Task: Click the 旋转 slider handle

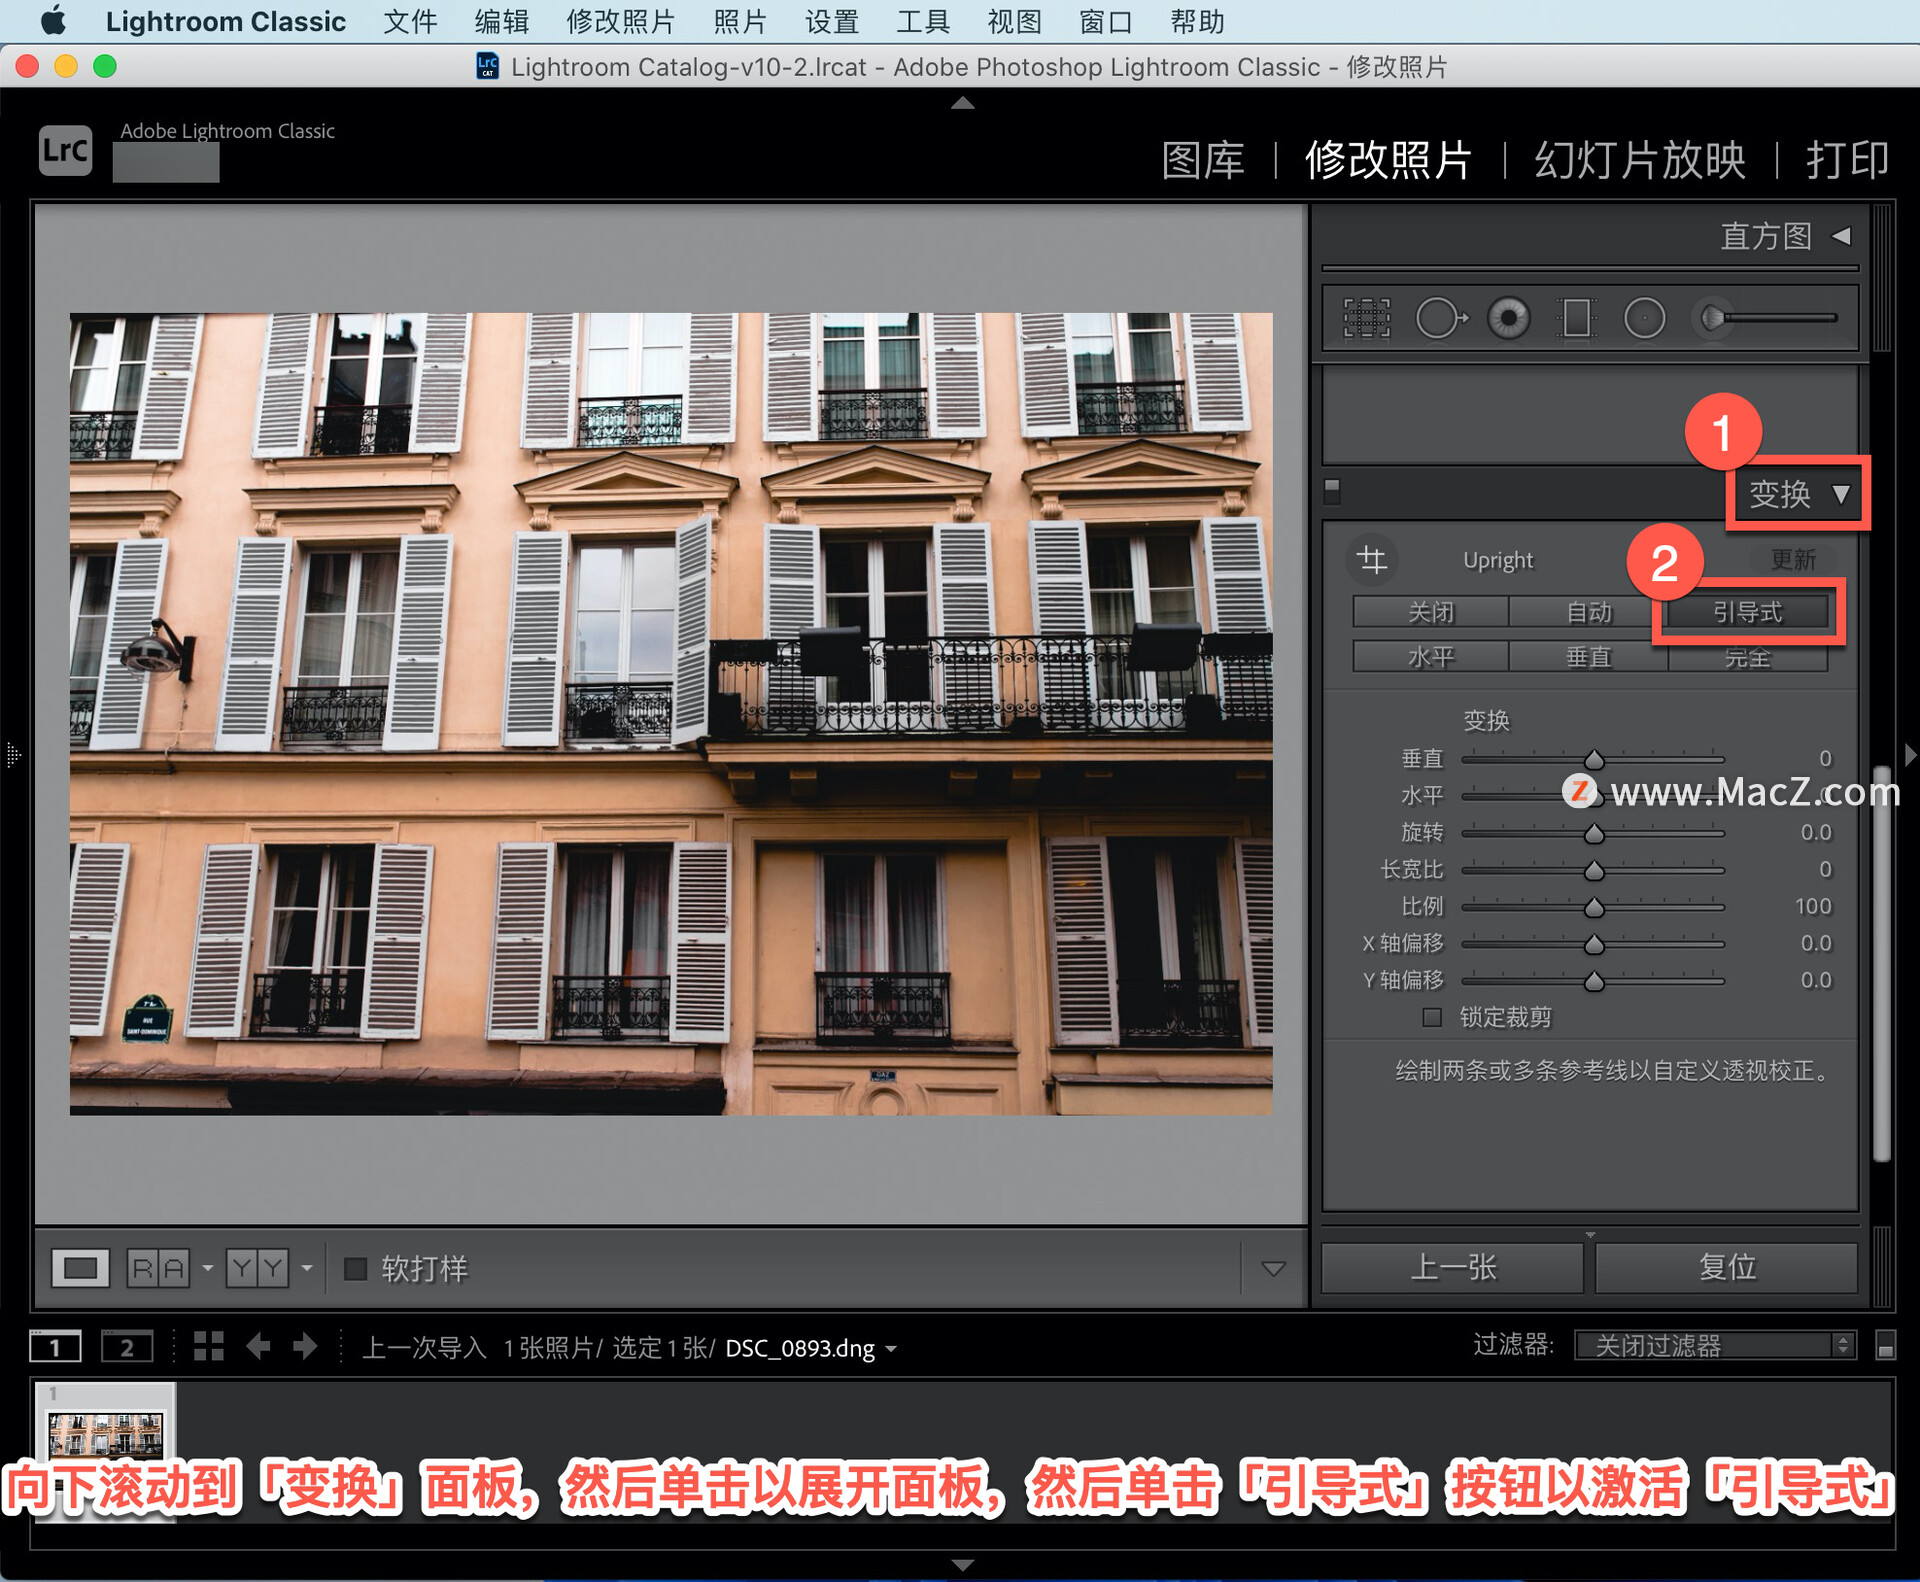Action: point(1594,833)
